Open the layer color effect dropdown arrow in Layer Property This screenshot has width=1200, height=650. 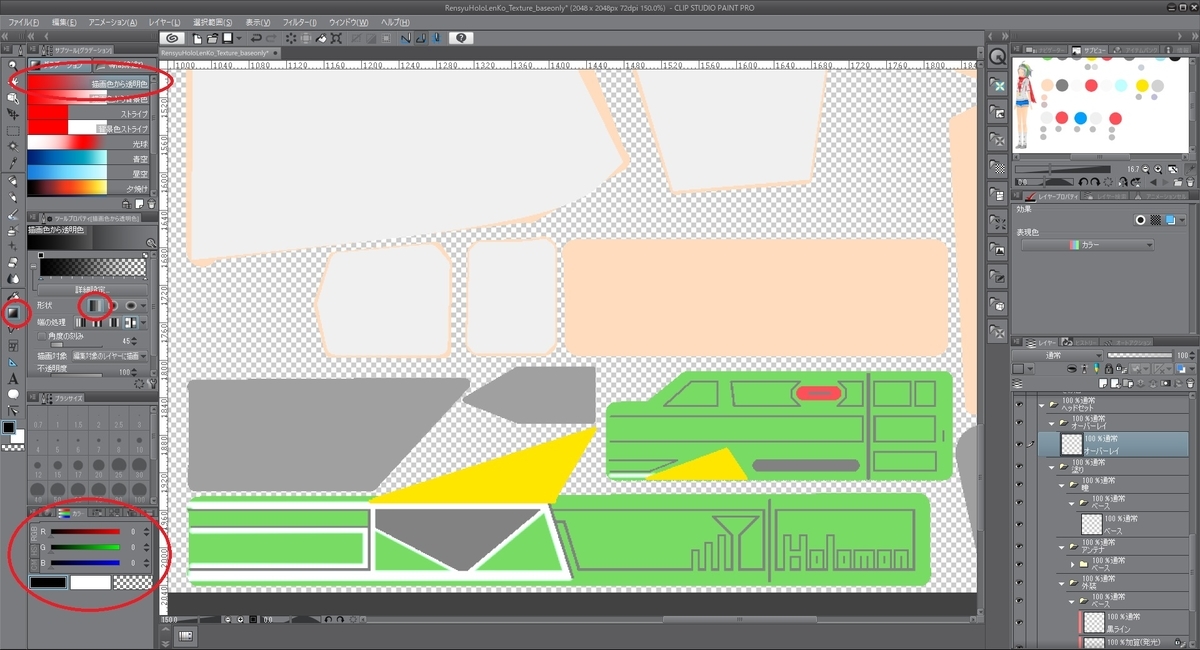tap(1182, 220)
